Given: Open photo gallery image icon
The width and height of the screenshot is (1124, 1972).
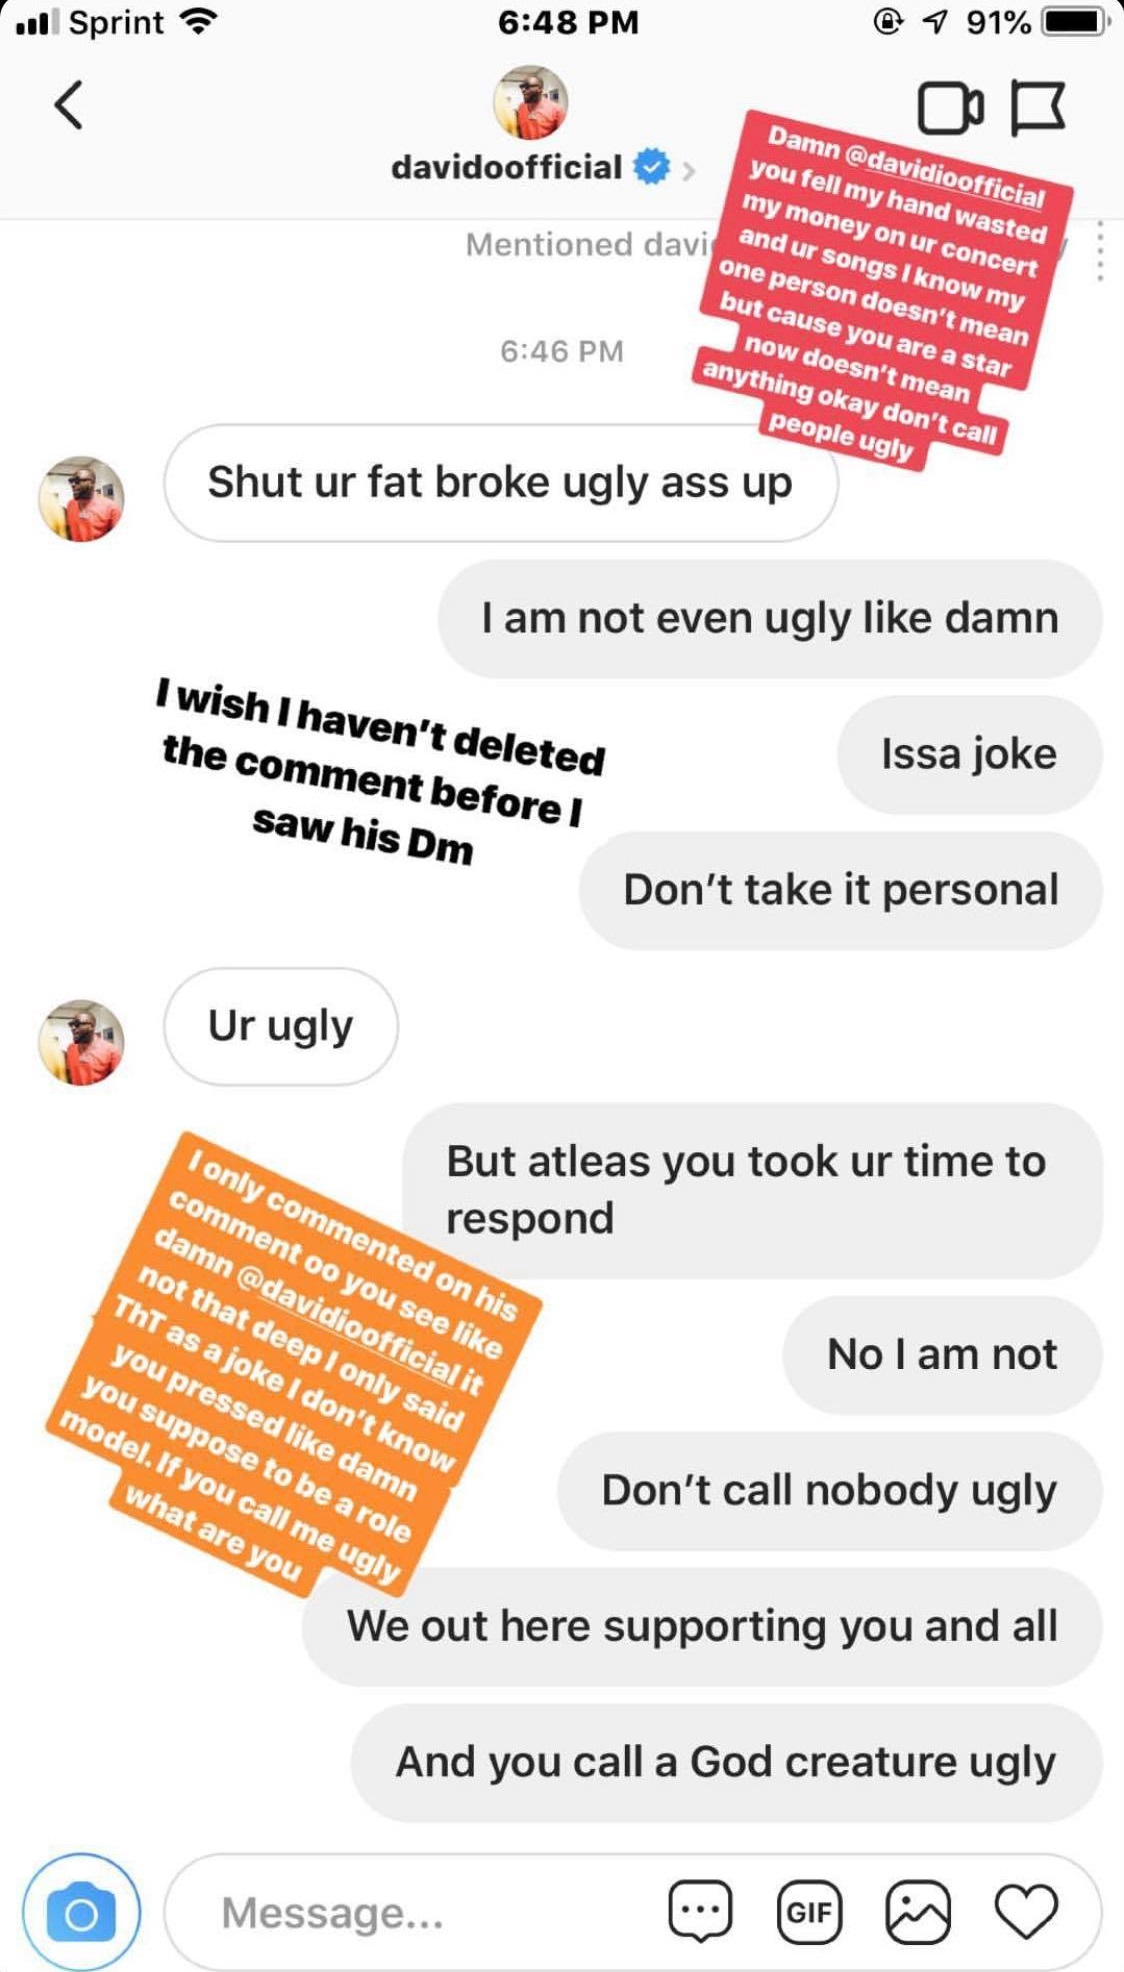Looking at the screenshot, I should tap(917, 1911).
